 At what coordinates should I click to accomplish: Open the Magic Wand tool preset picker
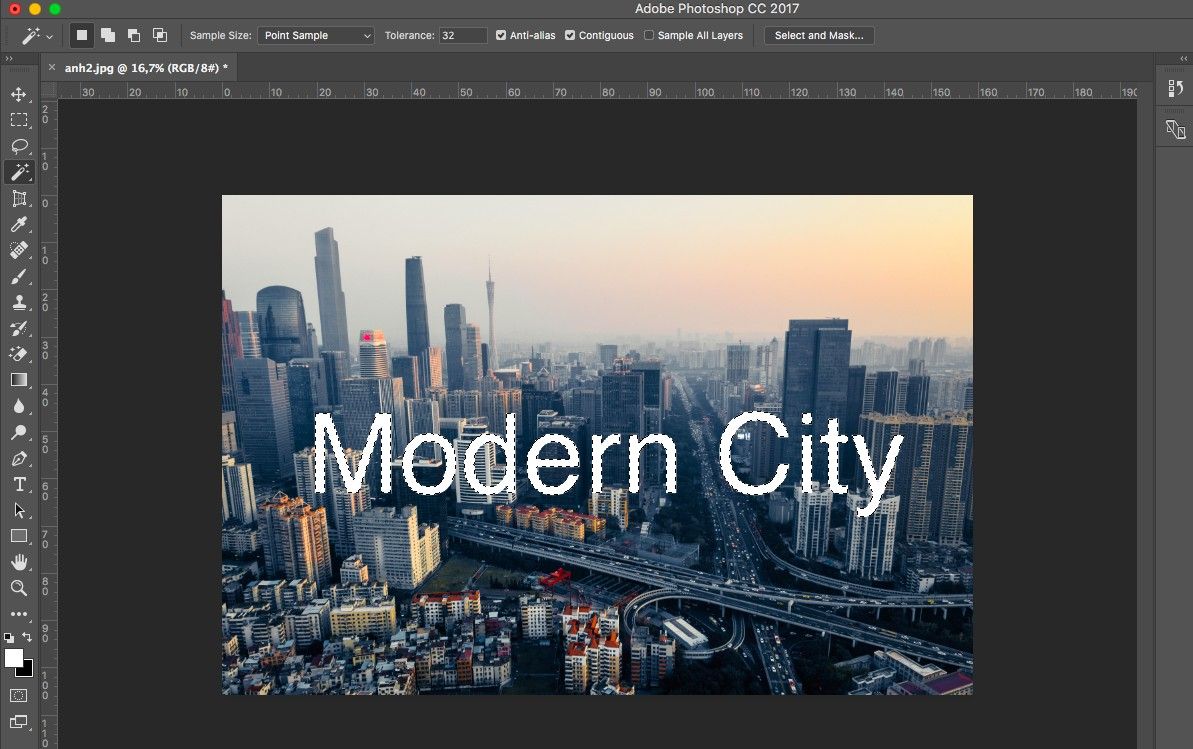tap(38, 35)
